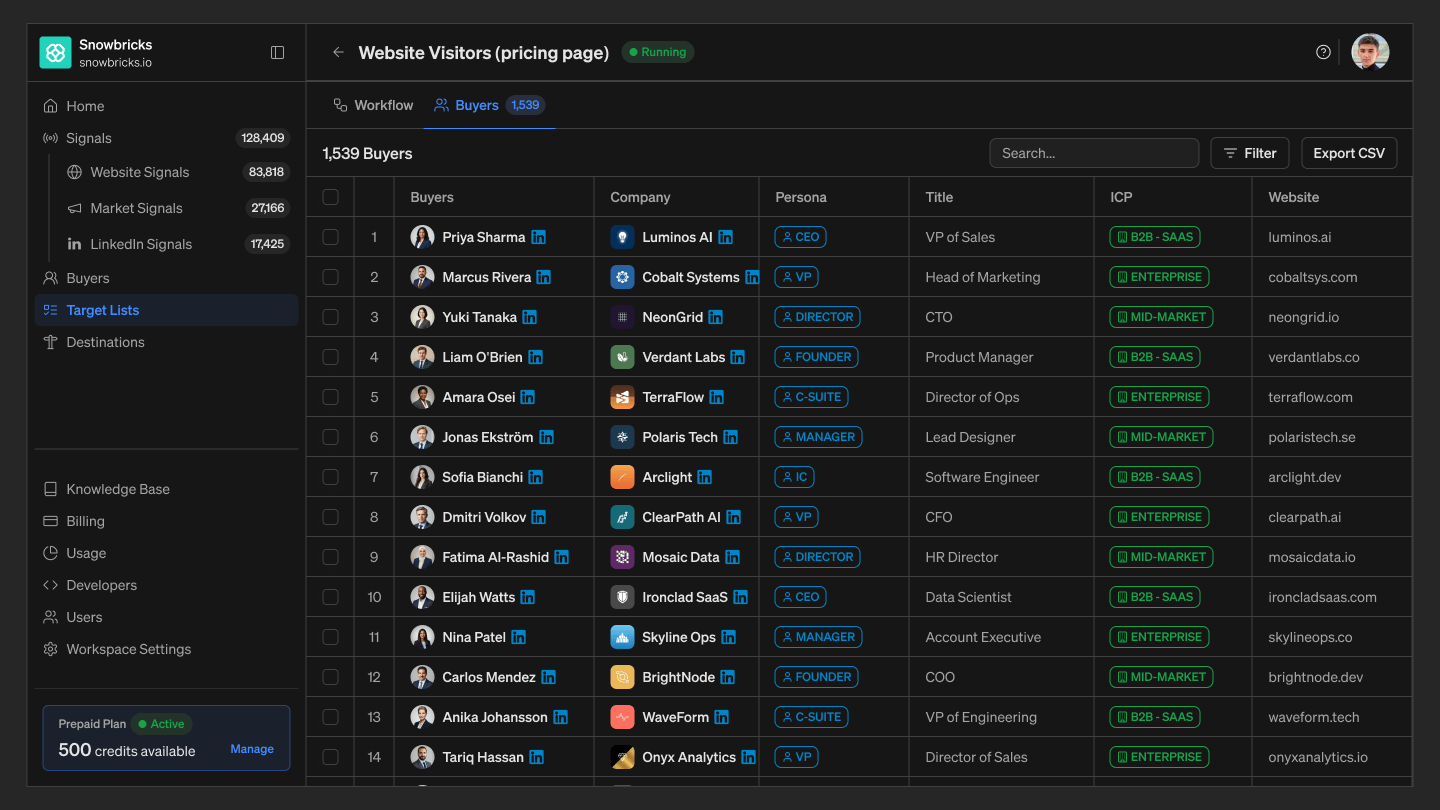Click the WaveForm company logo
Image resolution: width=1440 pixels, height=810 pixels.
622,717
